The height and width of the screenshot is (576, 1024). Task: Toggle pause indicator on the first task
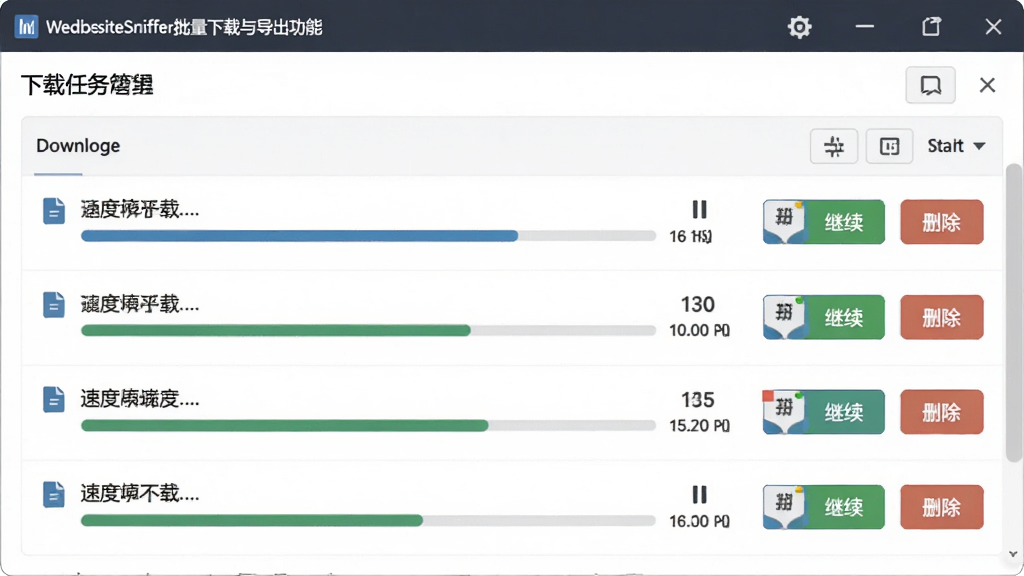tap(699, 209)
